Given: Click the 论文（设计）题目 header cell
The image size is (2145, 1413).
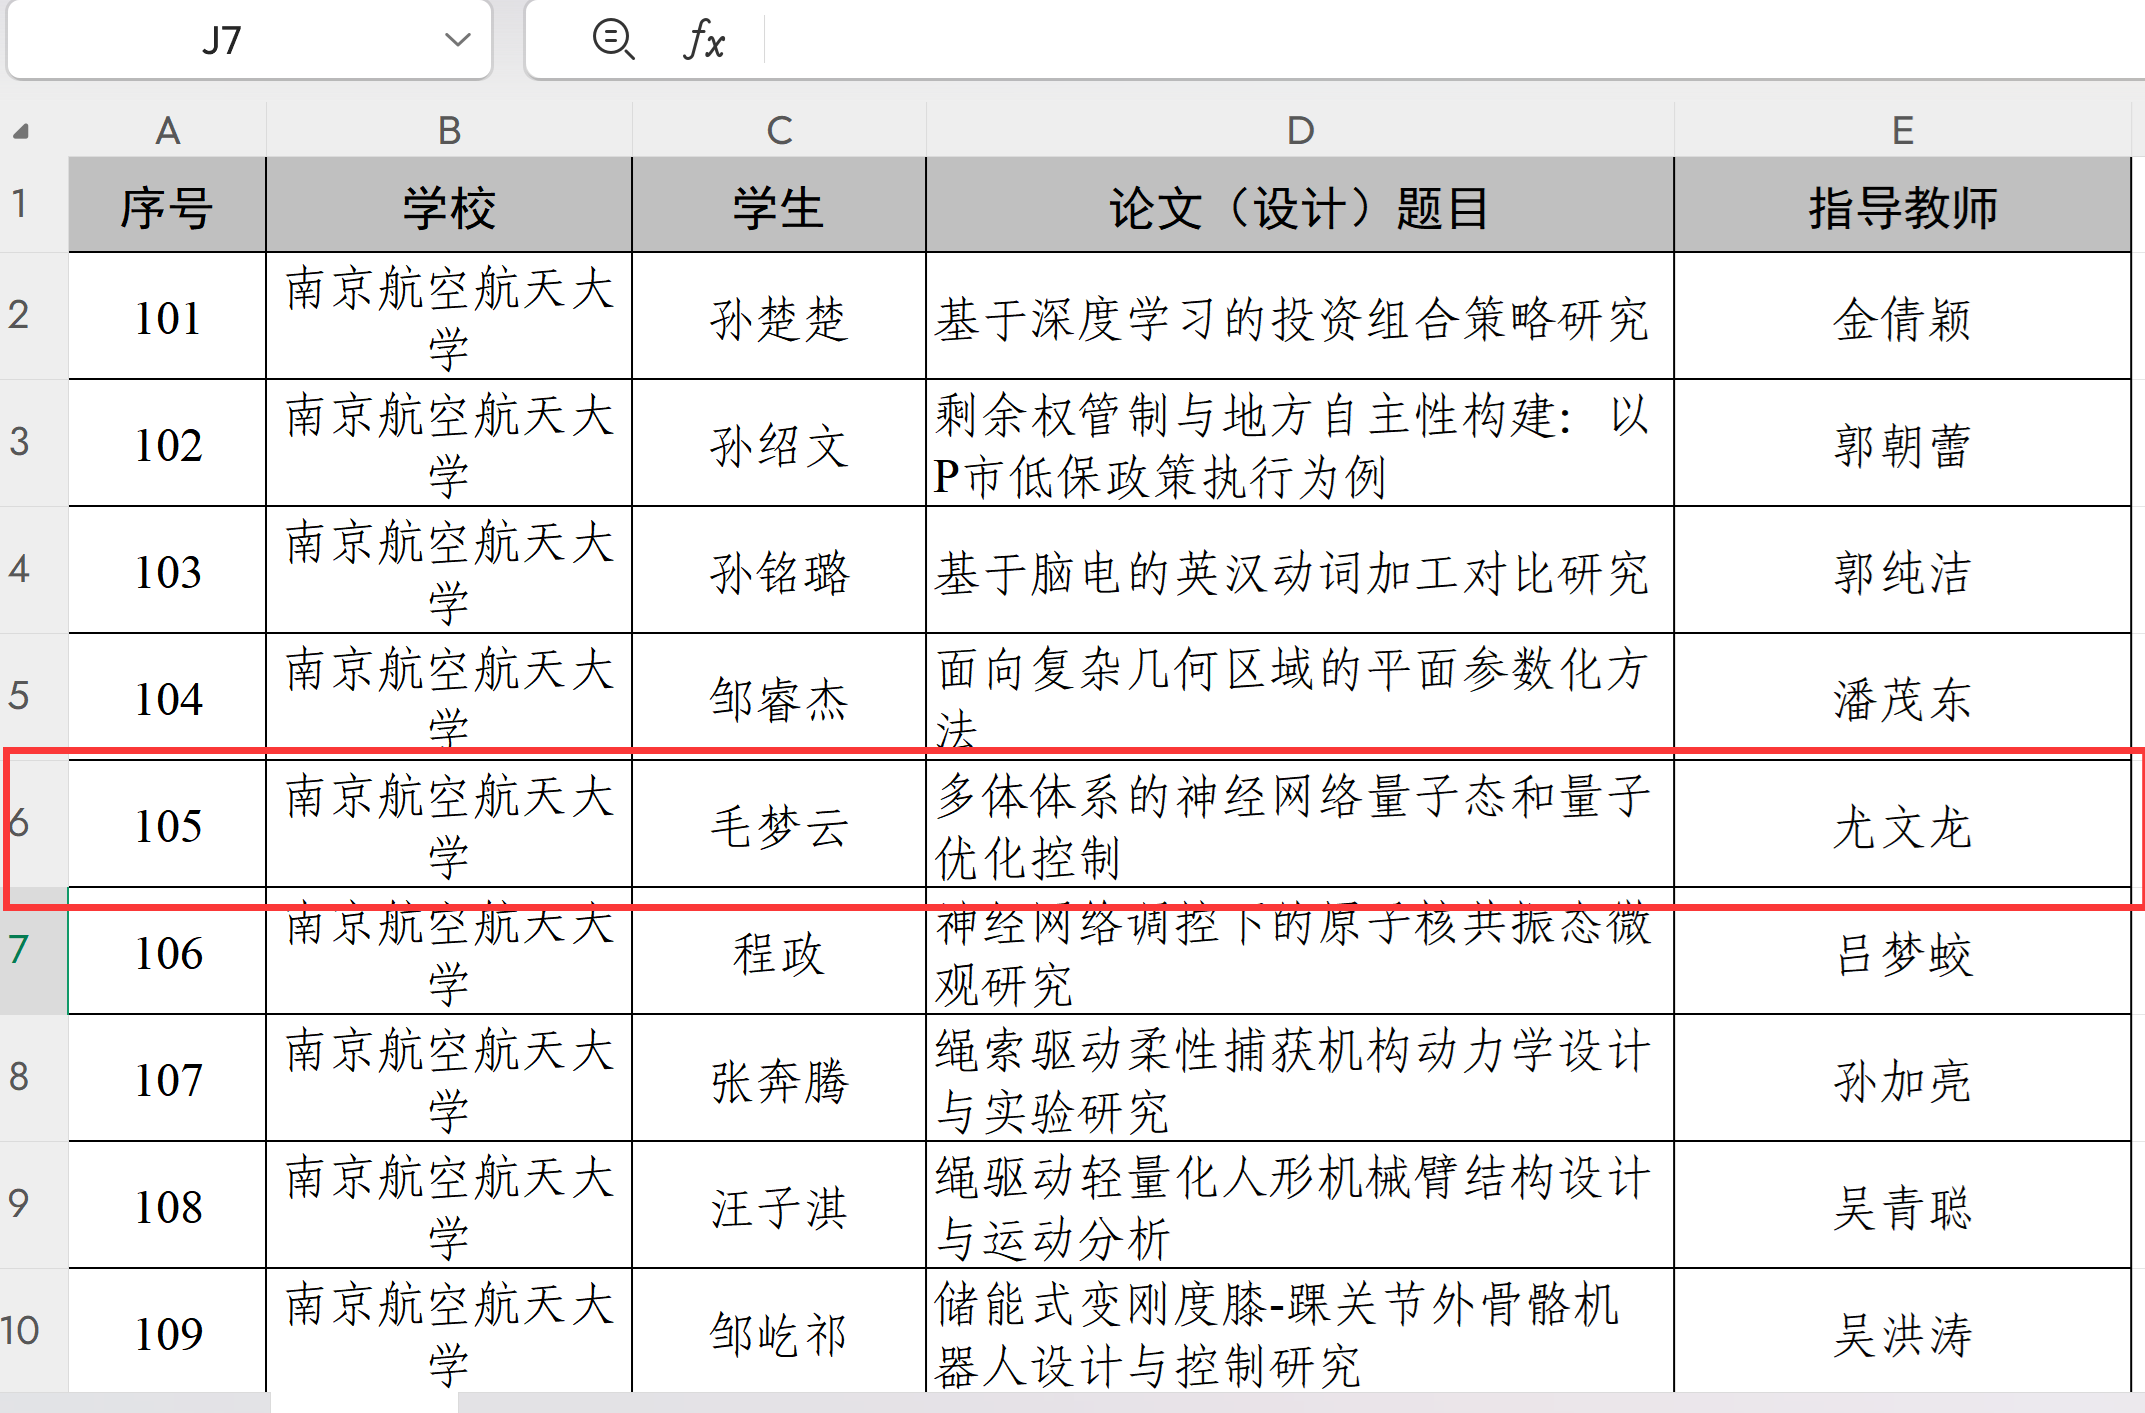Looking at the screenshot, I should point(1299,207).
